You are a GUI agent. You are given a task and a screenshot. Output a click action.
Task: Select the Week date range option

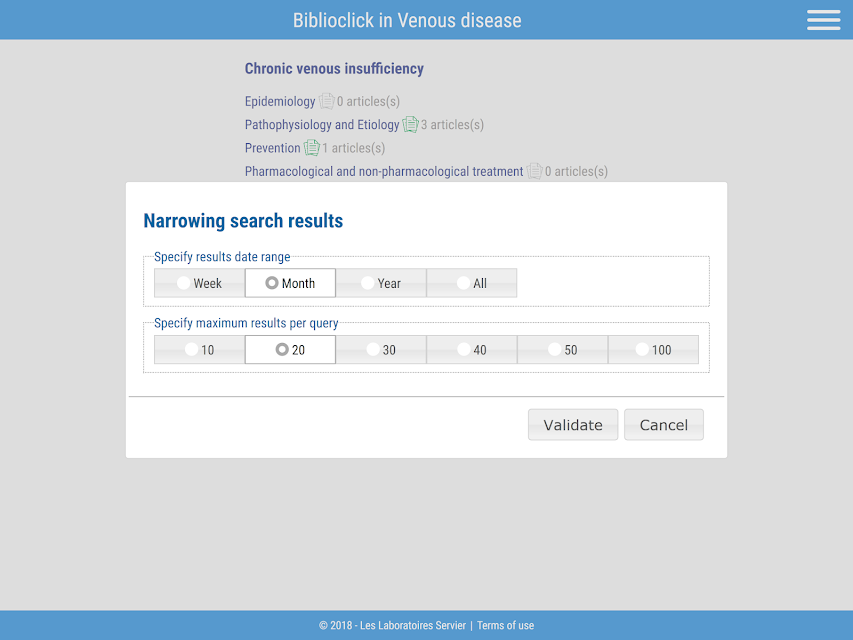click(200, 283)
